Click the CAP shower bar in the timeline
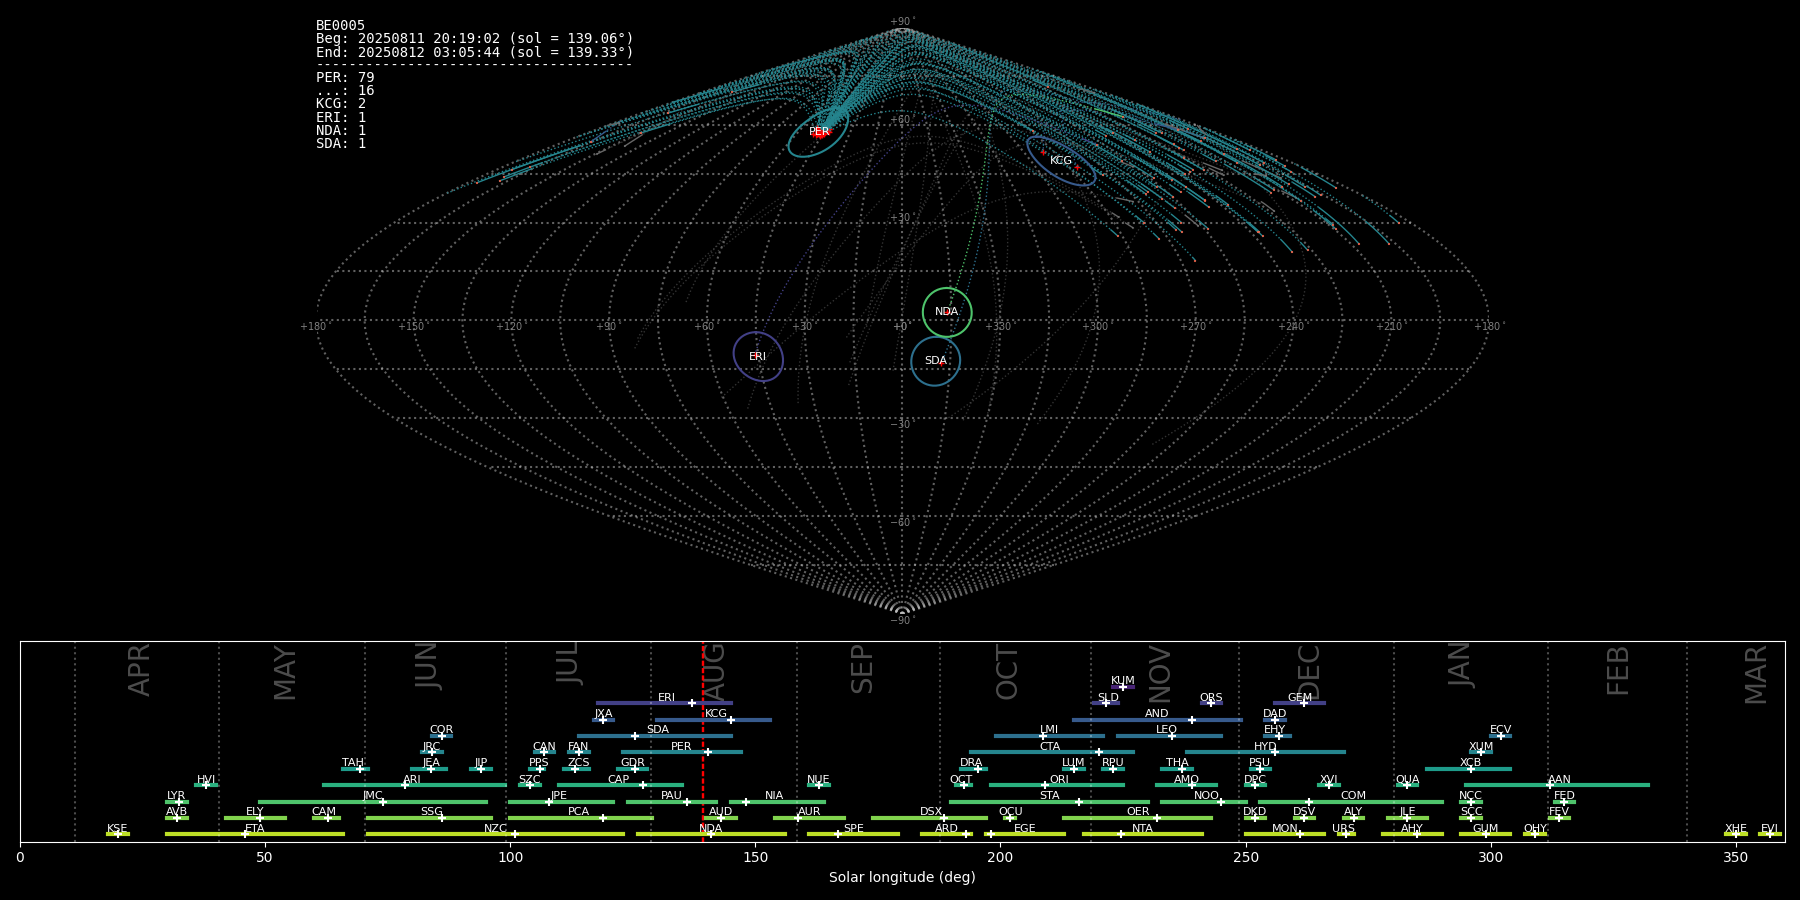Image resolution: width=1800 pixels, height=900 pixels. pos(620,785)
